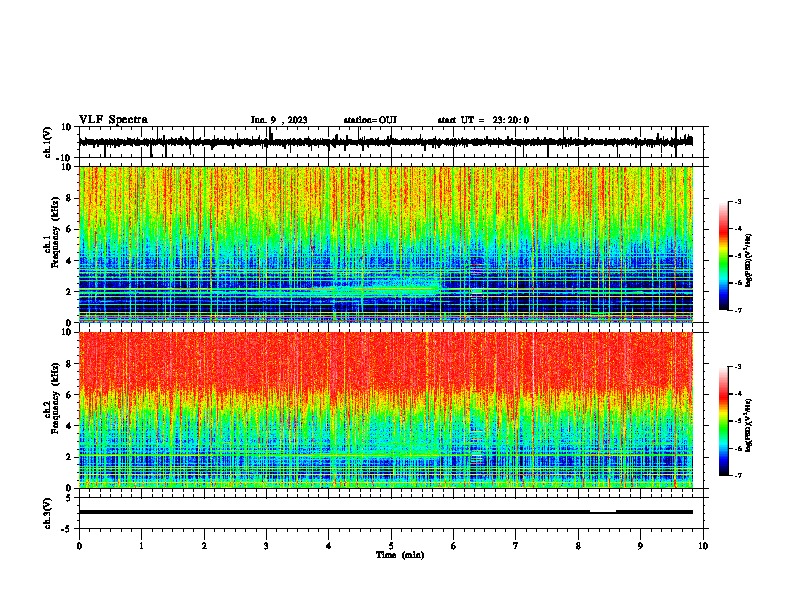Click the "-3" label on ch.1 color bar

coord(737,201)
